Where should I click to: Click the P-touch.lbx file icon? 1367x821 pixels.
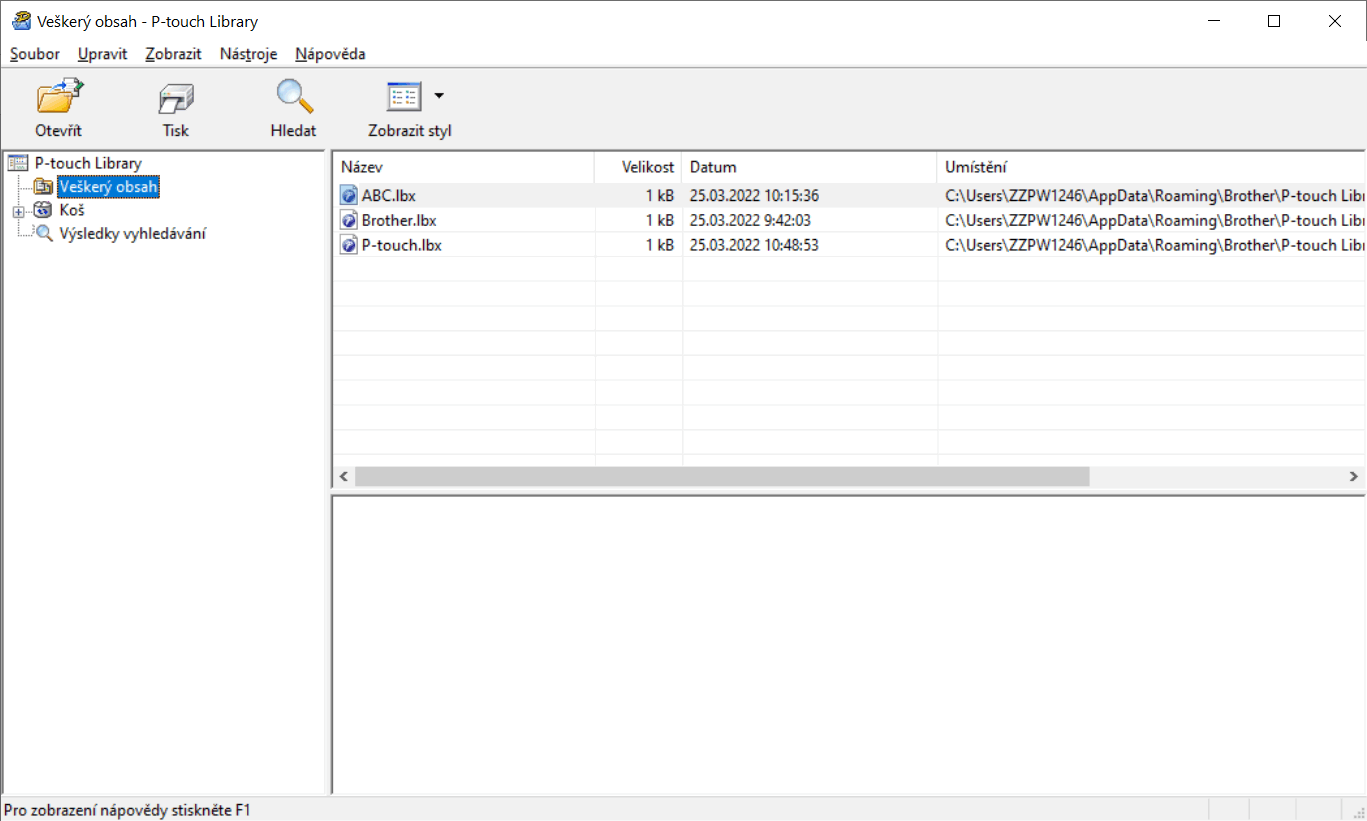(x=349, y=245)
